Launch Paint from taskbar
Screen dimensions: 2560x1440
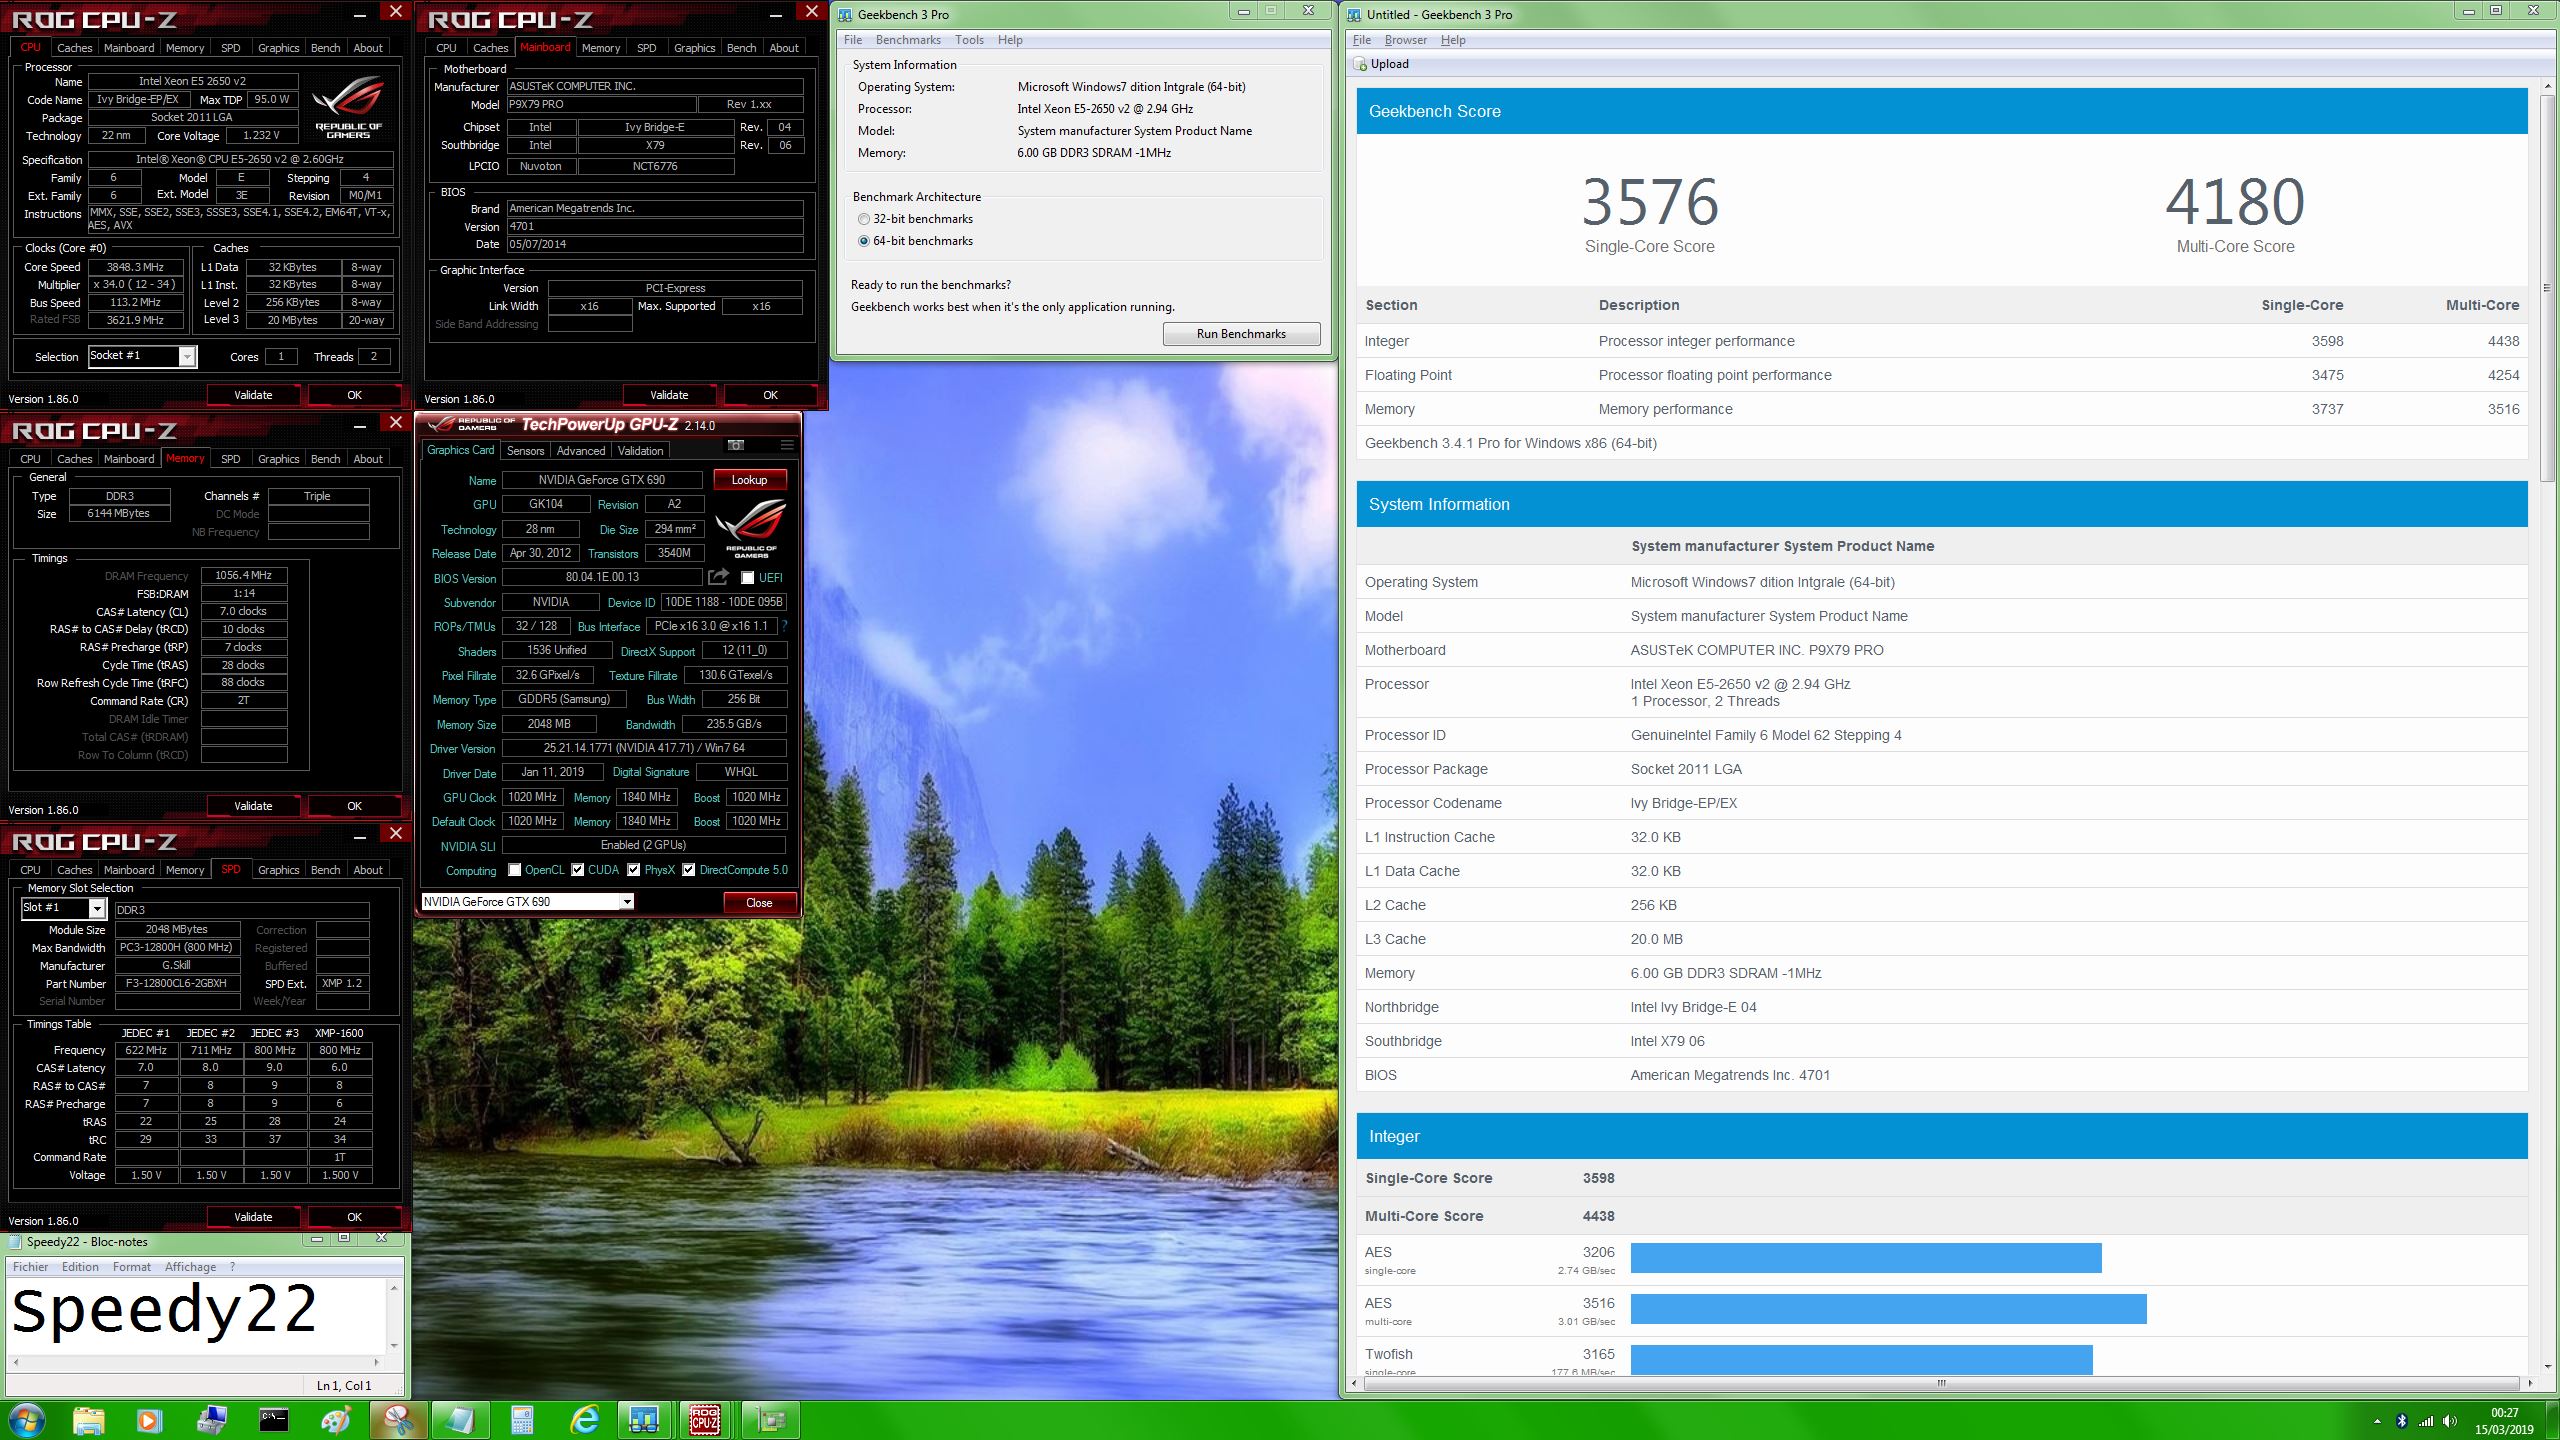coord(336,1420)
